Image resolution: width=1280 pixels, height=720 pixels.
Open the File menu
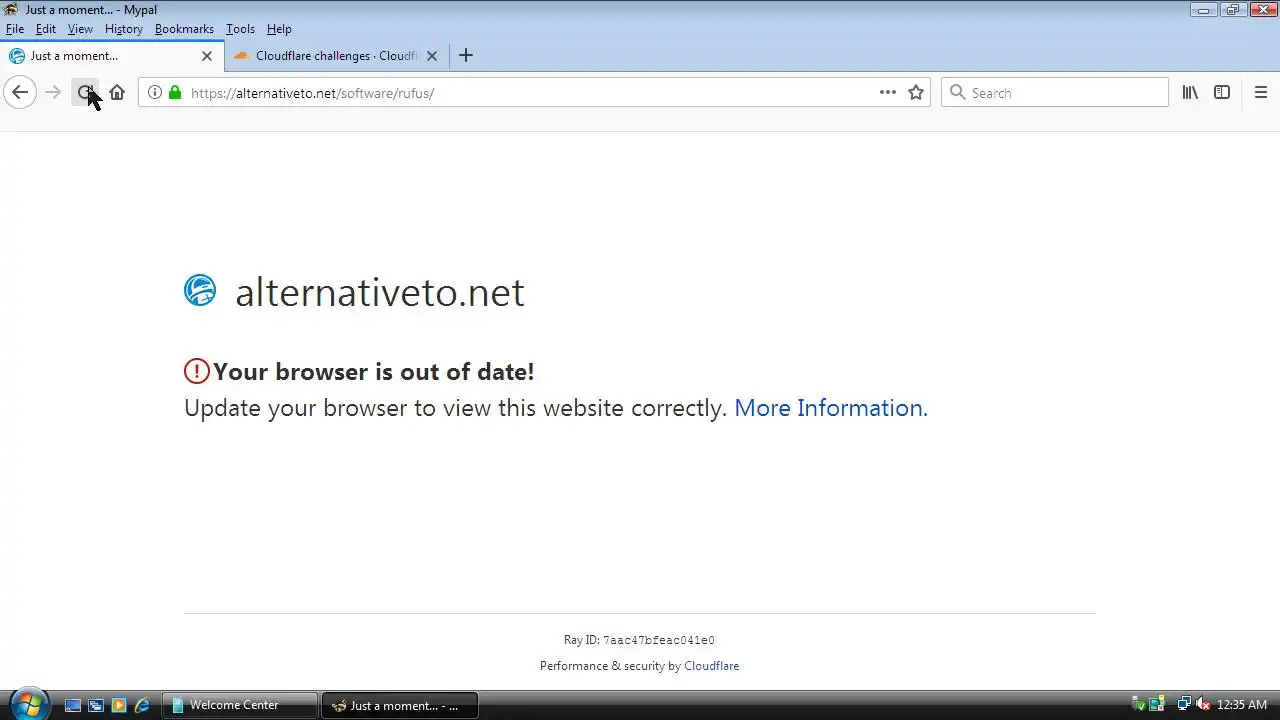click(15, 29)
